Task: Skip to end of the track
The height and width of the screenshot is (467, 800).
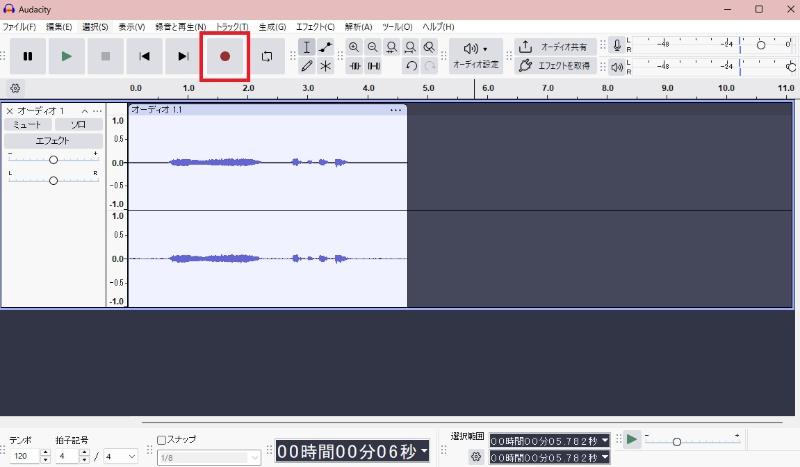Action: click(x=183, y=56)
